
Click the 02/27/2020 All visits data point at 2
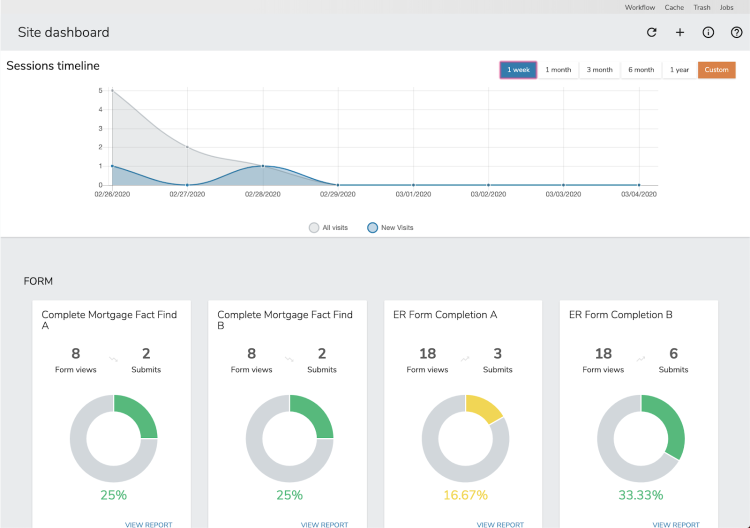click(x=187, y=147)
